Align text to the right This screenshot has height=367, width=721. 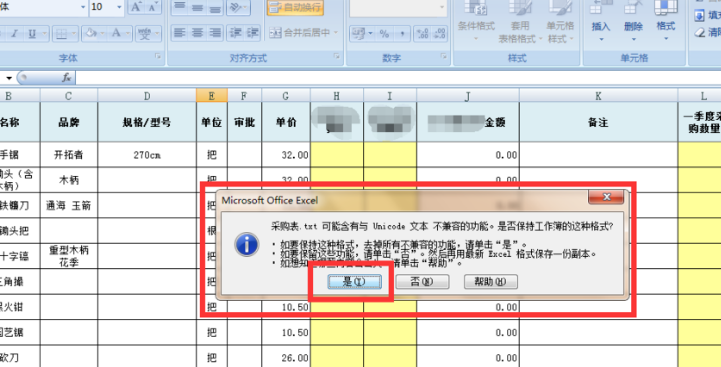point(215,33)
